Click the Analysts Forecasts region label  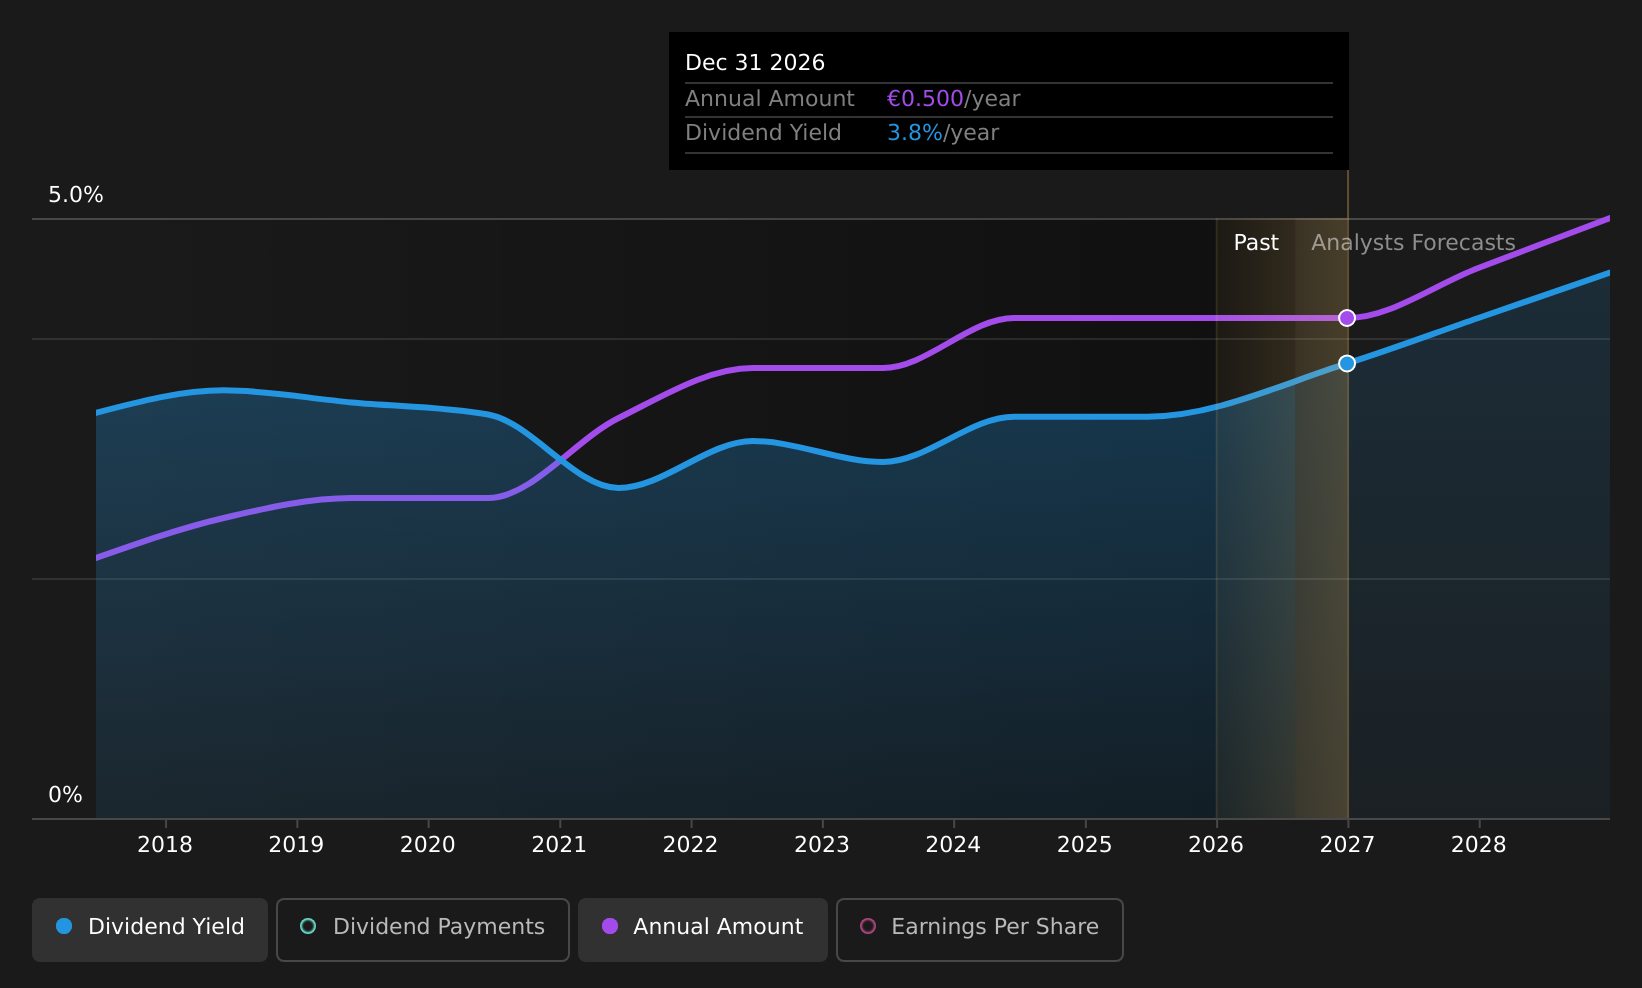(1413, 243)
